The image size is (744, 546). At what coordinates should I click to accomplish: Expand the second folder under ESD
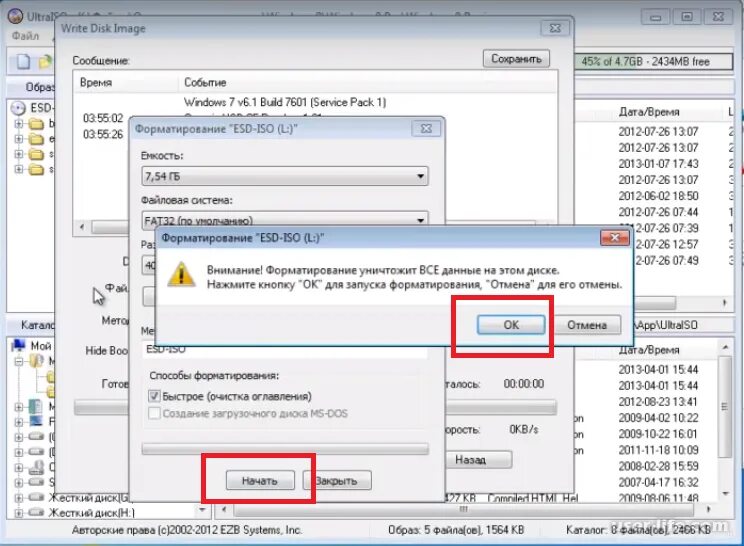tap(18, 139)
